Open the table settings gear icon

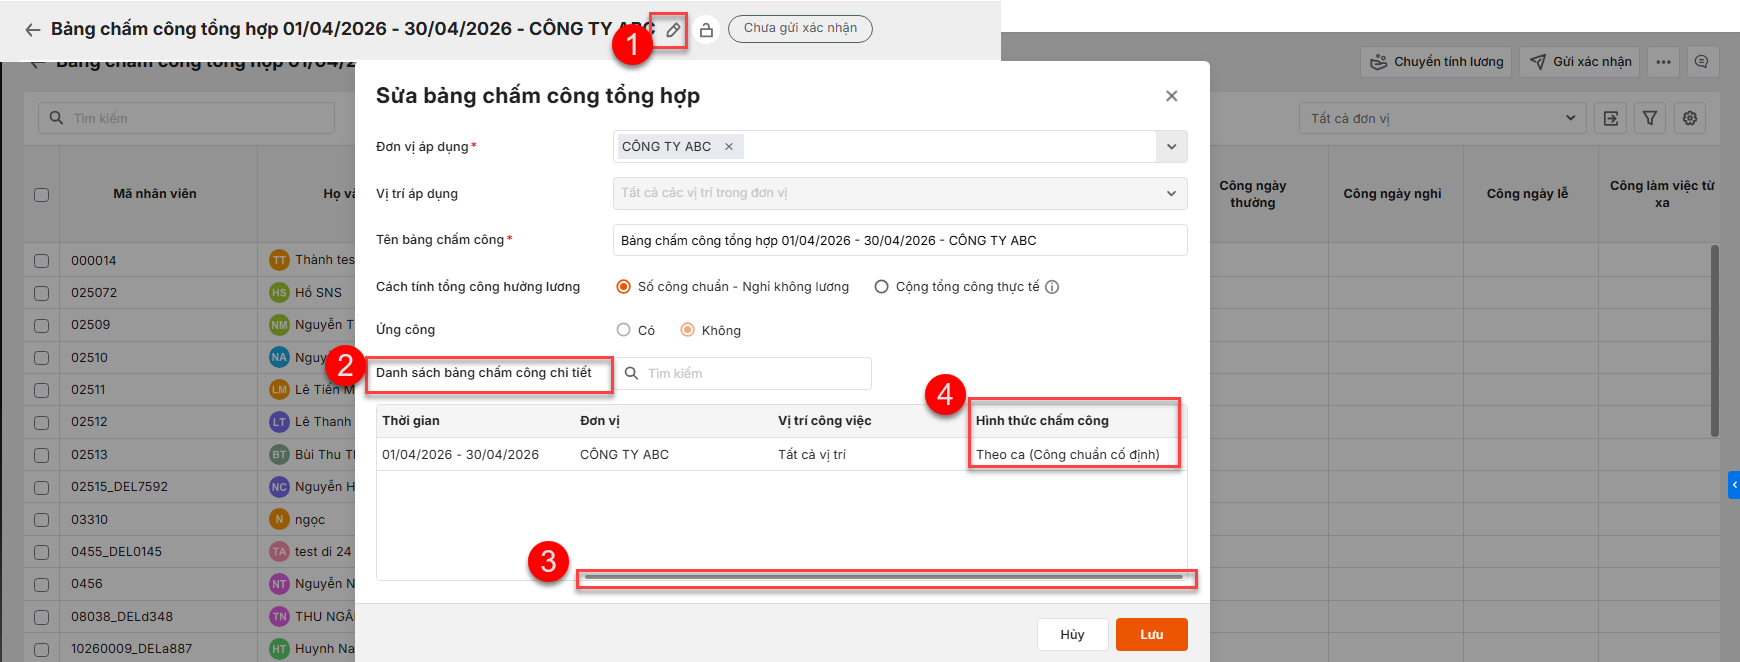coord(1690,118)
